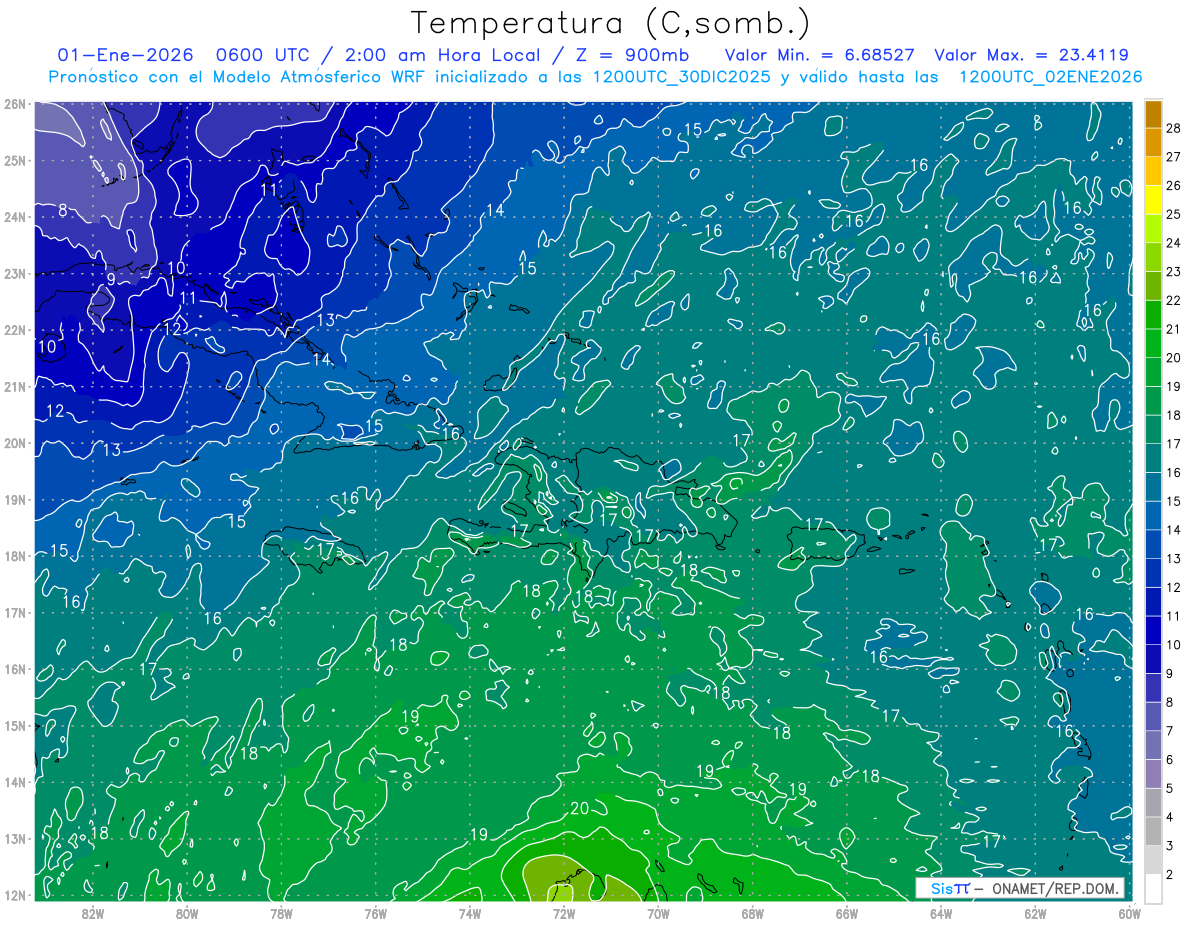Click the dark-orange colorbar swatch above 28
This screenshot has height=927, width=1200.
[x=1153, y=114]
